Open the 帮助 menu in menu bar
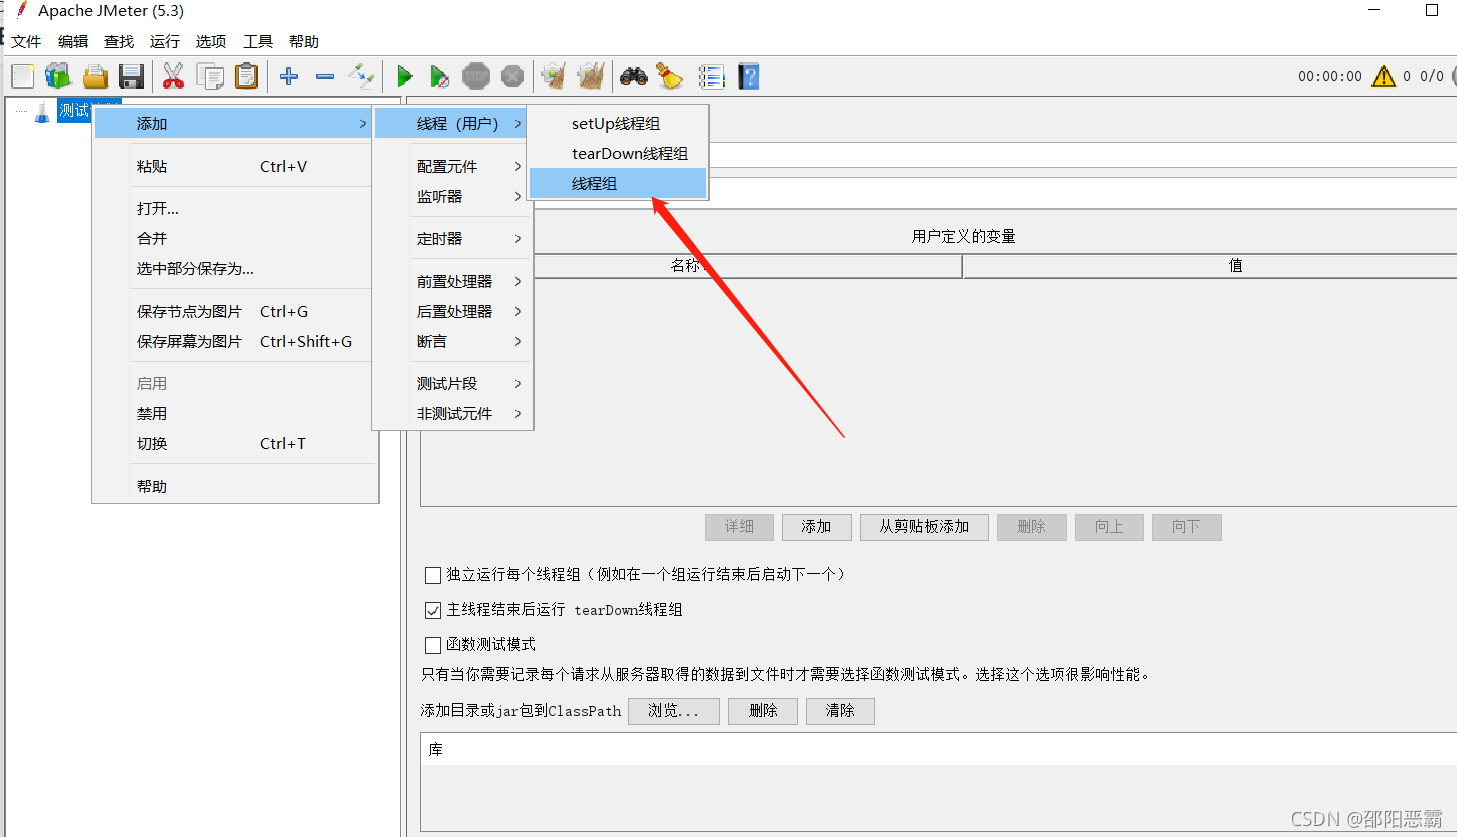Image resolution: width=1457 pixels, height=837 pixels. [x=304, y=41]
